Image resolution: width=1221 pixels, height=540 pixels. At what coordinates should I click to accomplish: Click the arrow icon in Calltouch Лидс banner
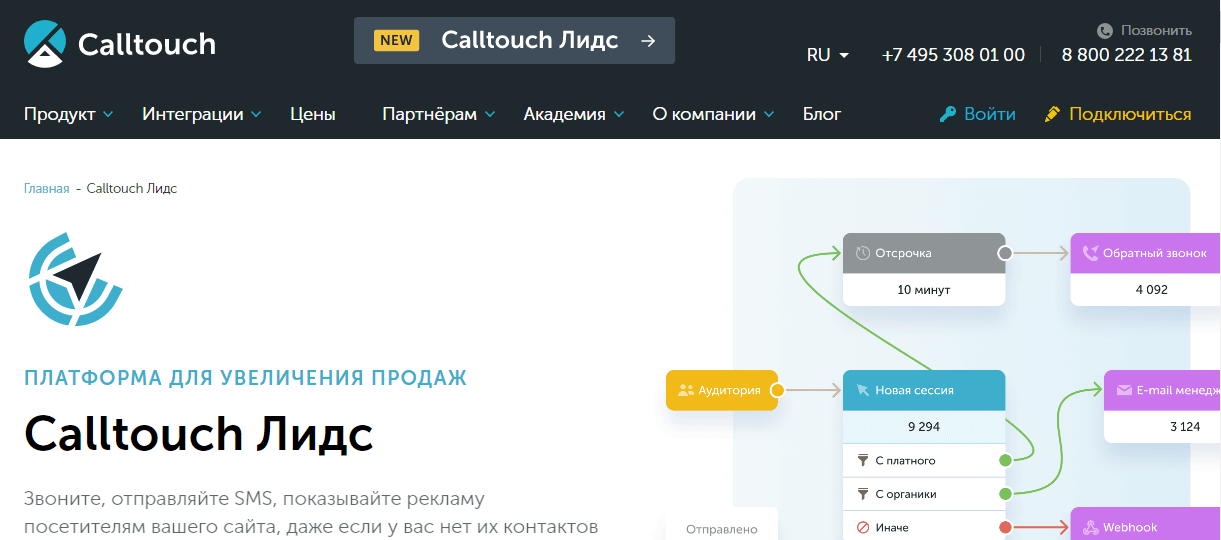coord(648,41)
